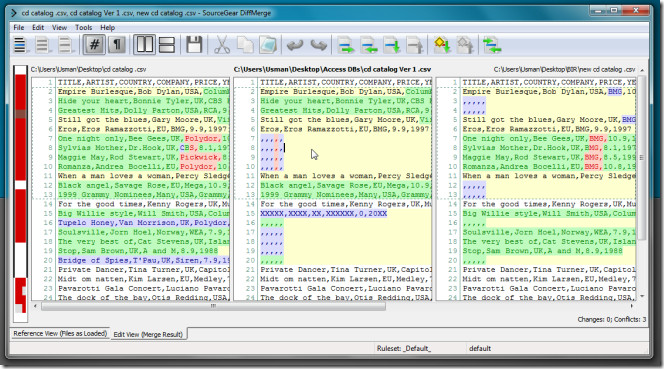Click 'Romanza,Andrea Bocelli' line in right pane
664x369 pixels.
[x=549, y=166]
